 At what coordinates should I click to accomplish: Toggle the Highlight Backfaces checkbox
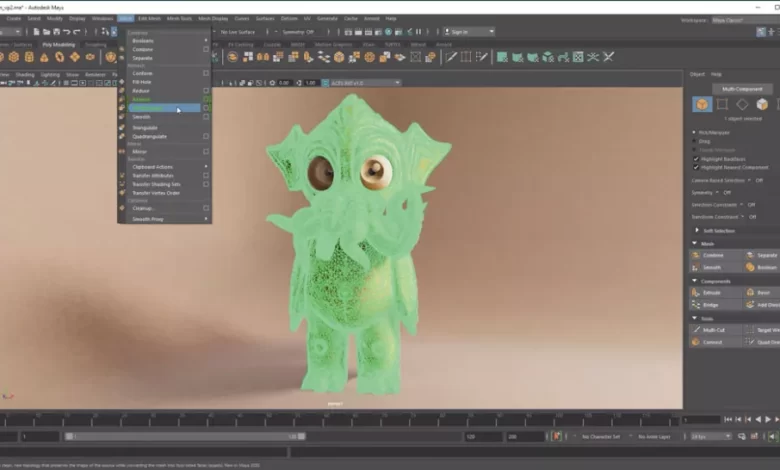(x=696, y=158)
